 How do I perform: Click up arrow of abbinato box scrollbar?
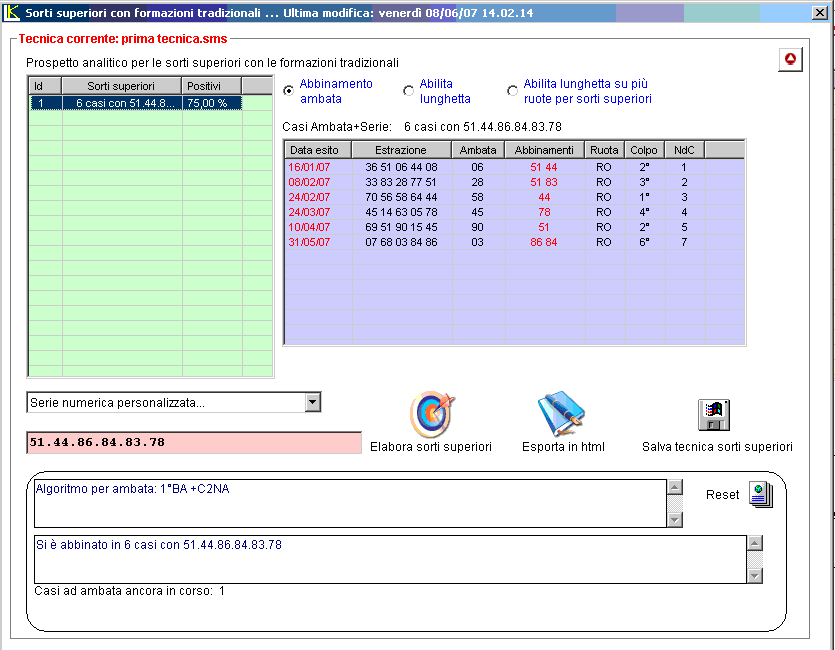tap(755, 543)
